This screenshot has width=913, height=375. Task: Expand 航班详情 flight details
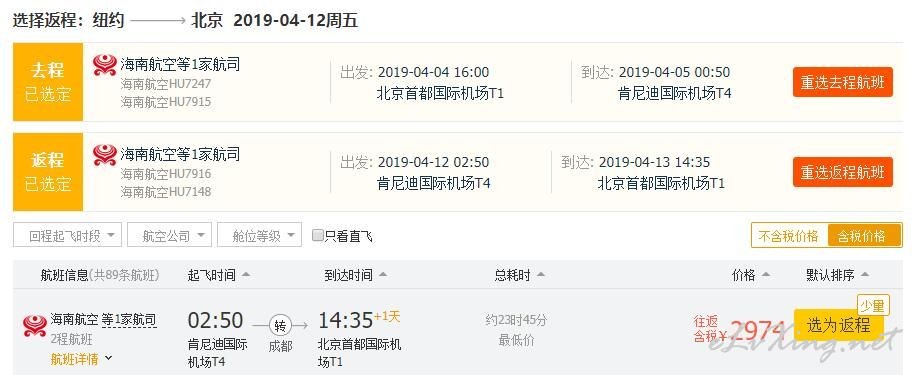point(82,359)
